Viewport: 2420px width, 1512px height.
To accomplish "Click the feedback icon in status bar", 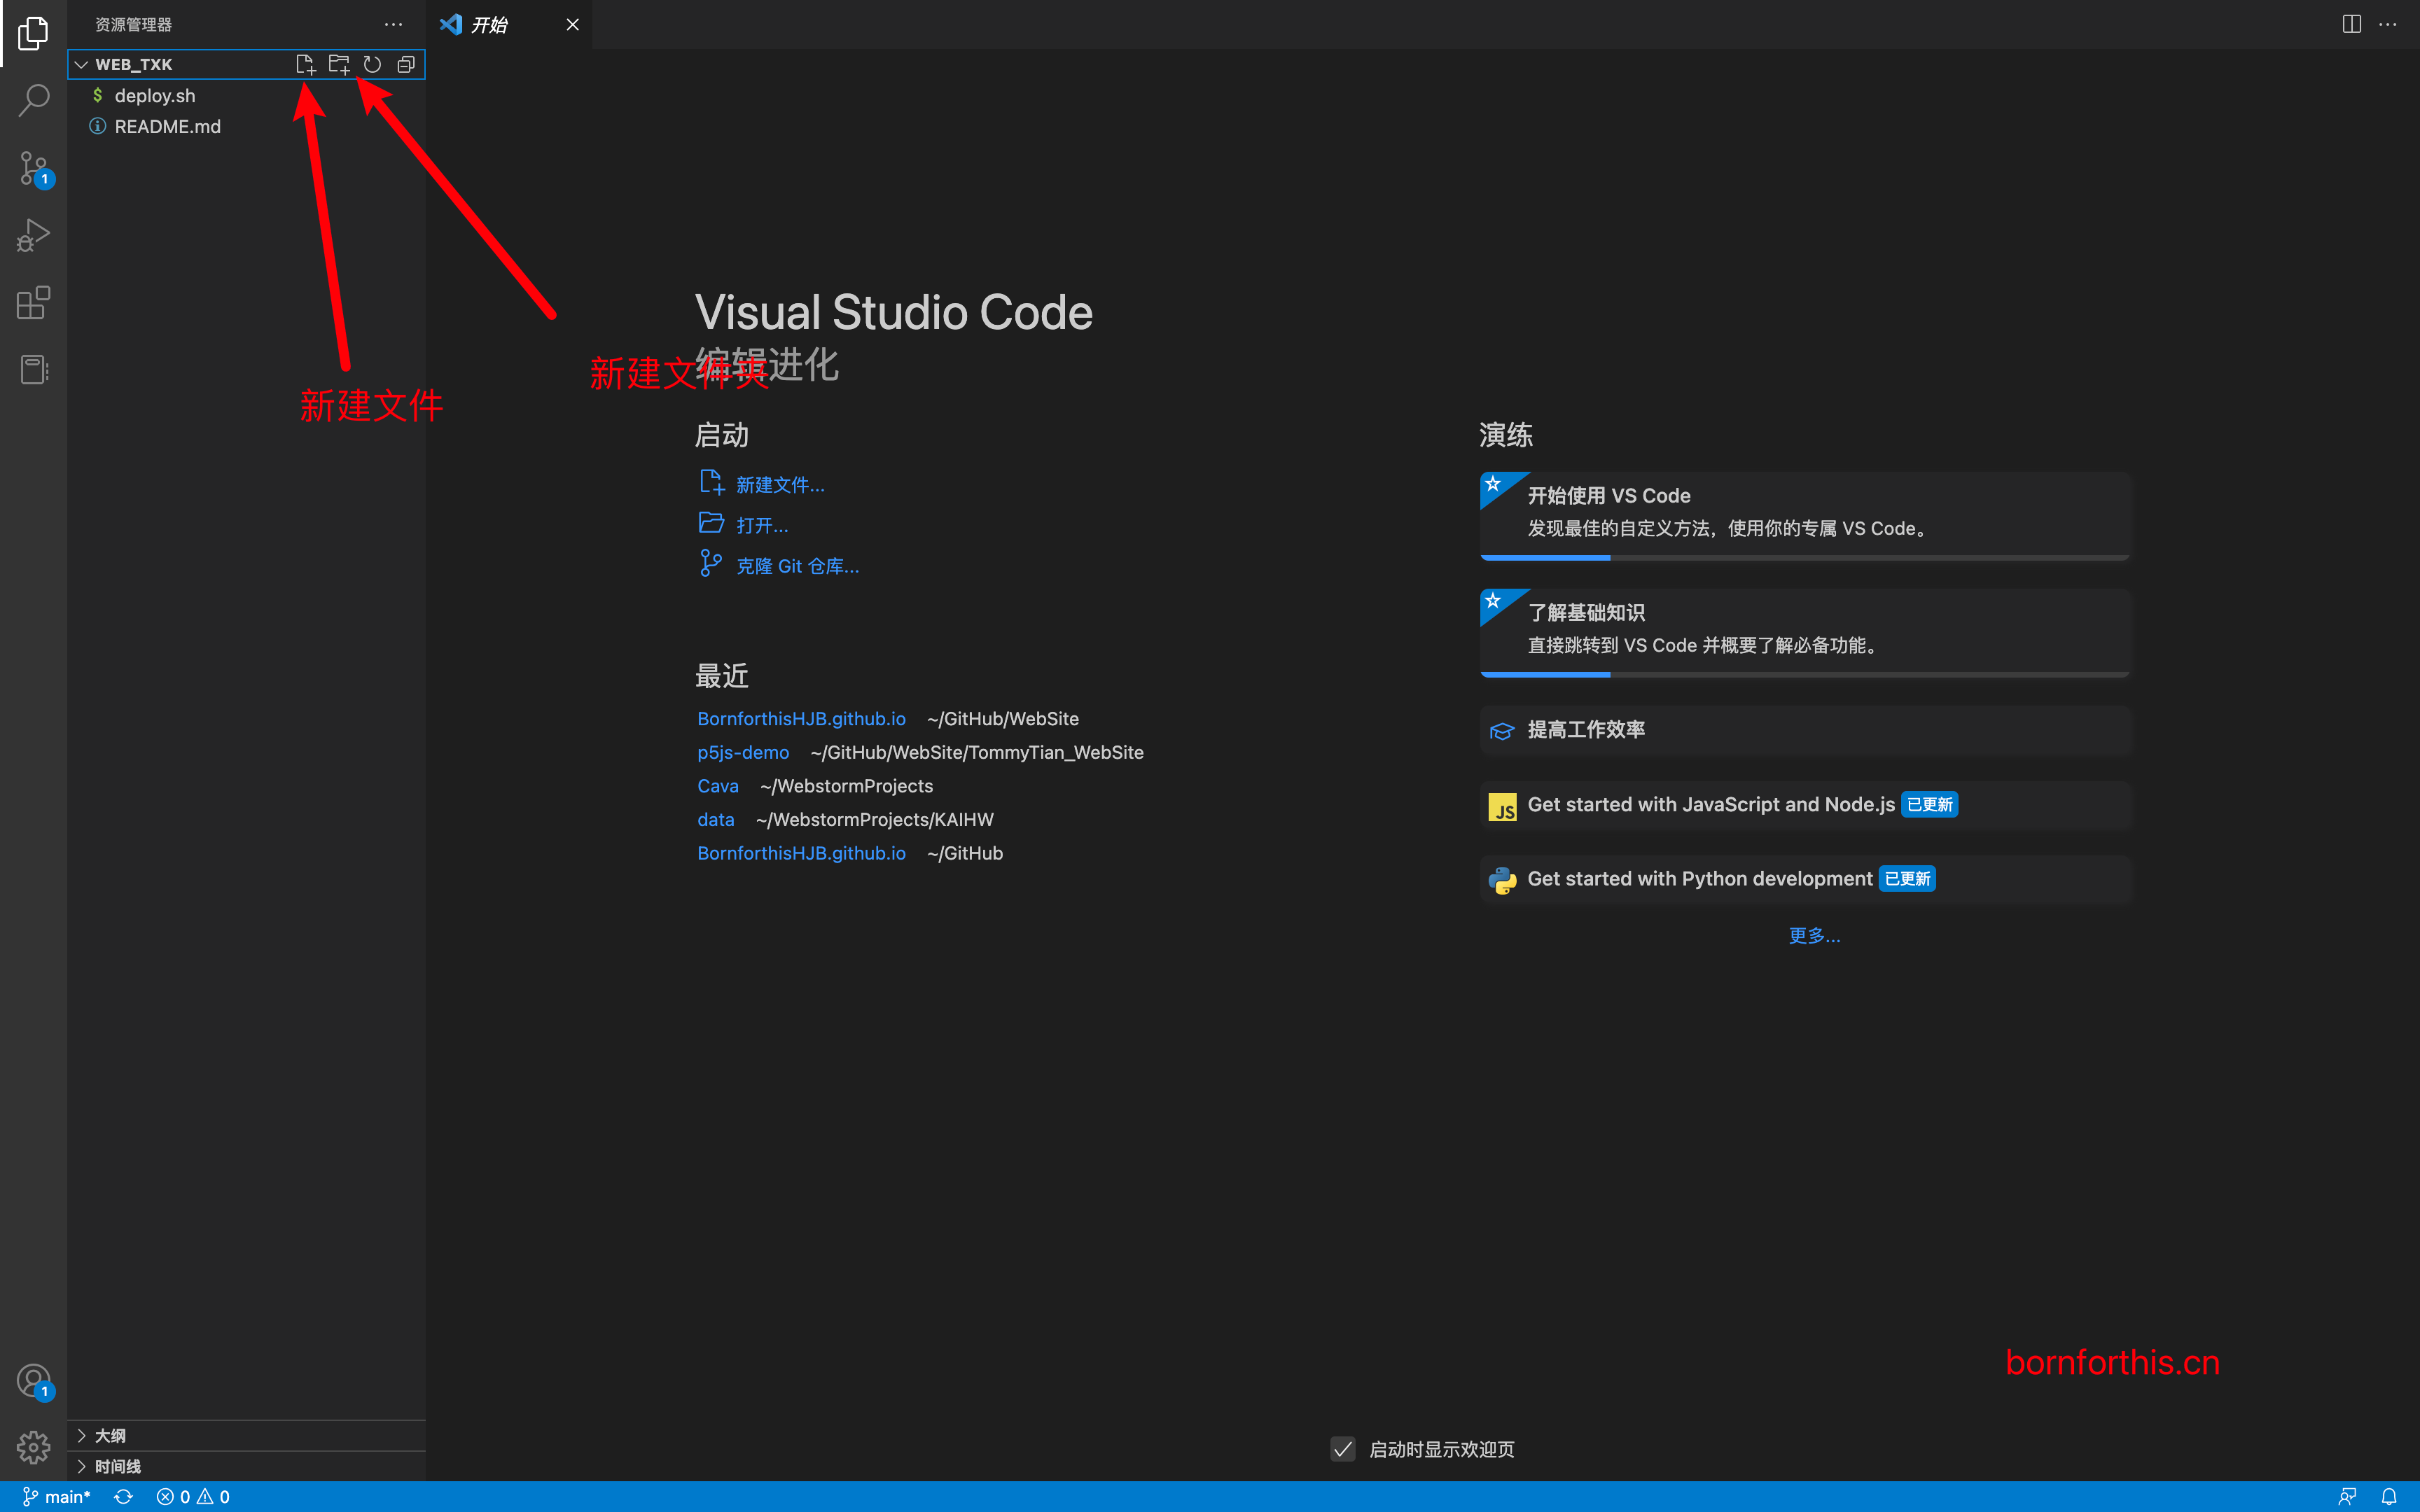I will [x=2347, y=1497].
